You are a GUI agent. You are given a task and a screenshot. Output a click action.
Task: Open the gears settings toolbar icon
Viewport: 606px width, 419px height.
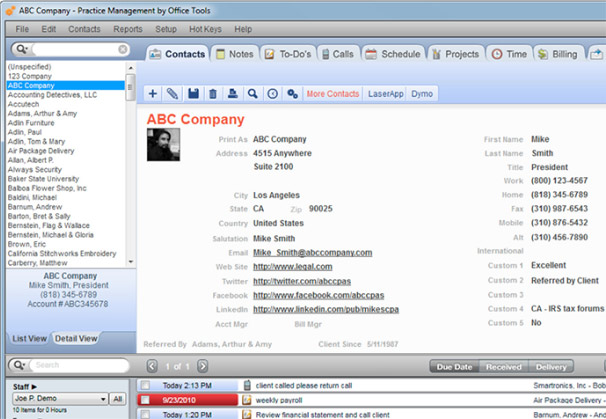click(293, 94)
